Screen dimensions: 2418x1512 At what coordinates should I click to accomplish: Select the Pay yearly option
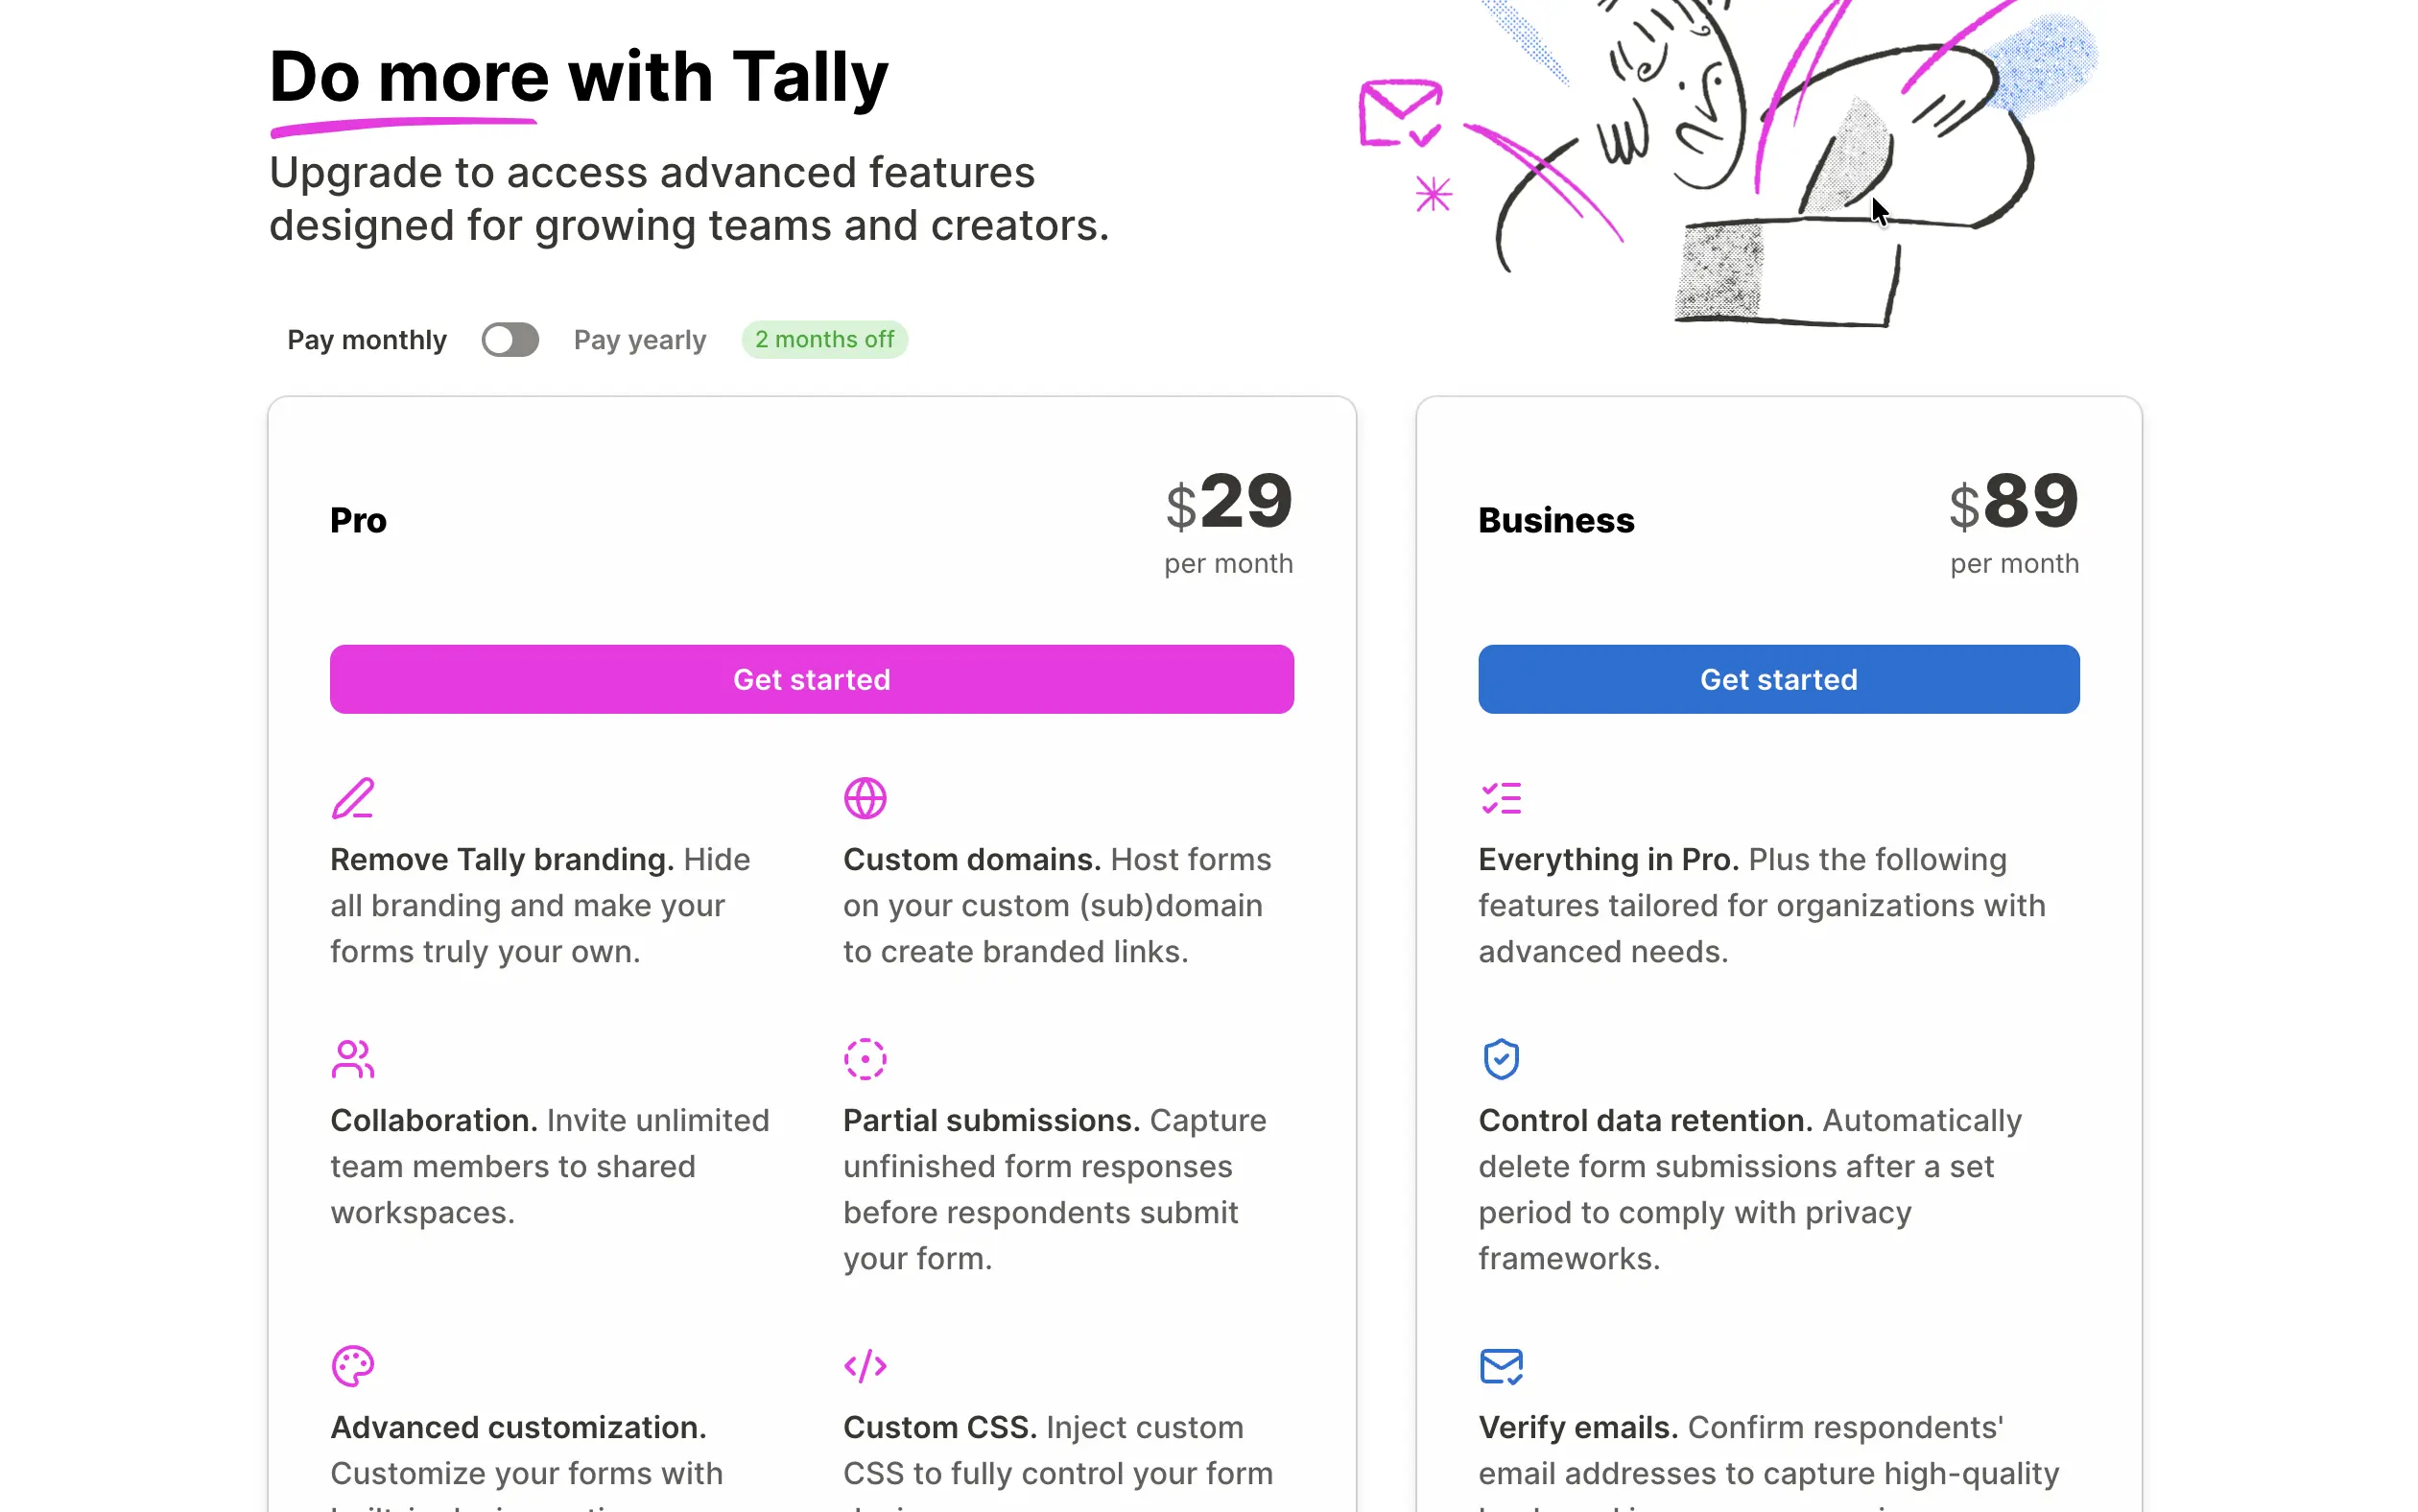pos(640,340)
